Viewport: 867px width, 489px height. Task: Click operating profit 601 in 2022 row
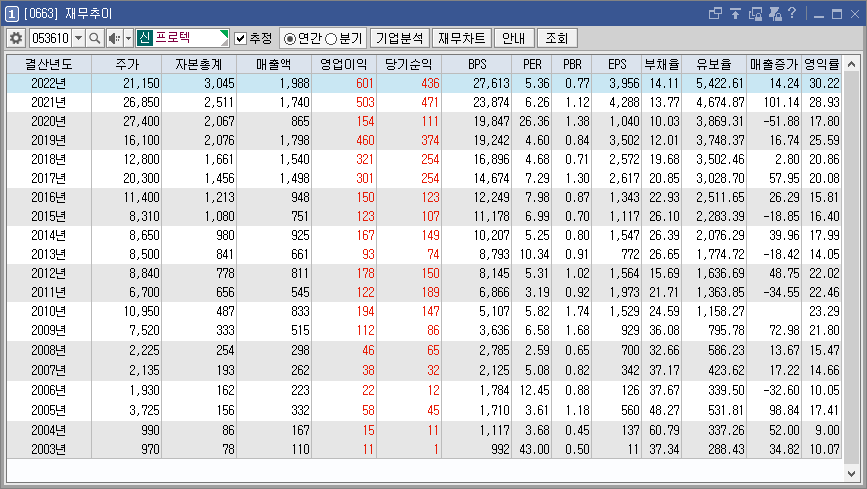(x=365, y=84)
